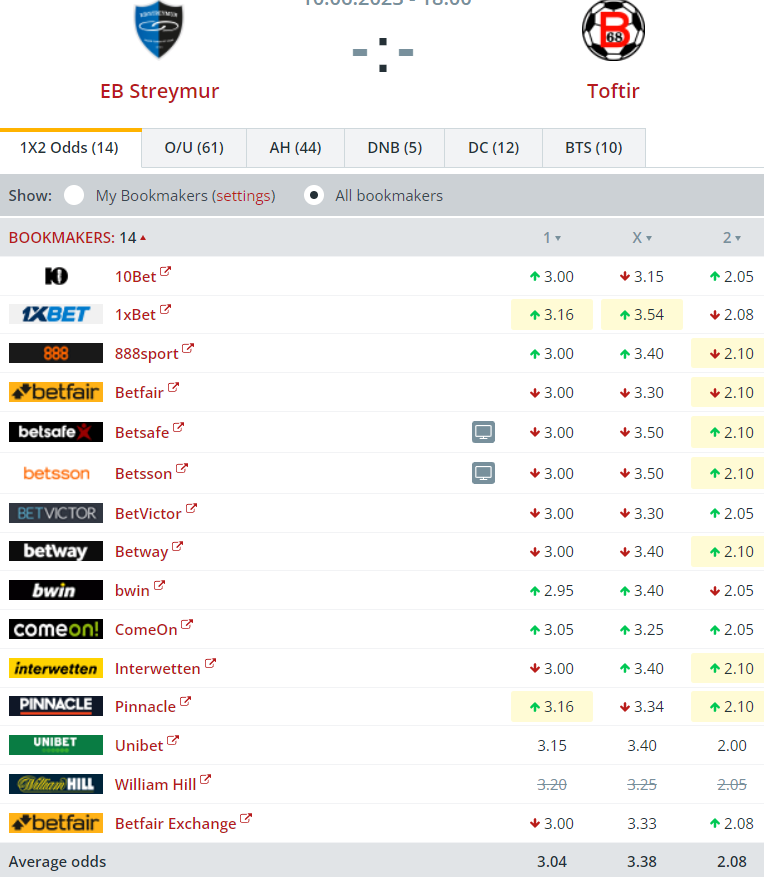Click the William Hill logo

point(56,784)
